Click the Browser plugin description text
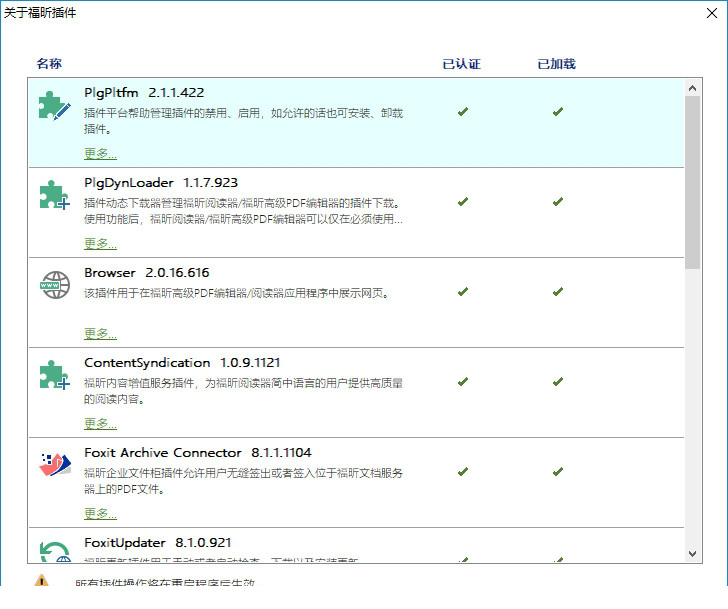Viewport: 728px width, 609px height. click(237, 293)
